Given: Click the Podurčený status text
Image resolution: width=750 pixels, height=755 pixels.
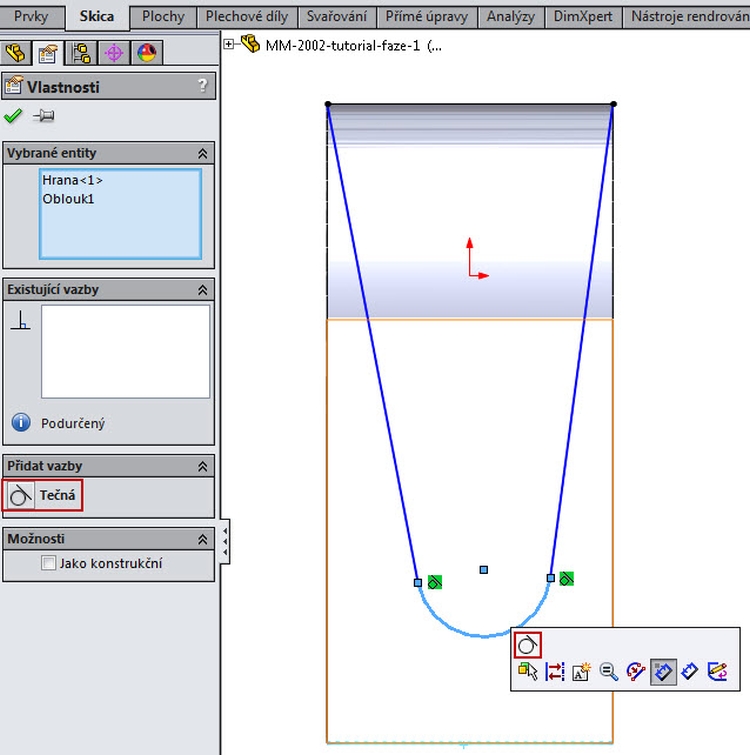Looking at the screenshot, I should pyautogui.click(x=73, y=423).
